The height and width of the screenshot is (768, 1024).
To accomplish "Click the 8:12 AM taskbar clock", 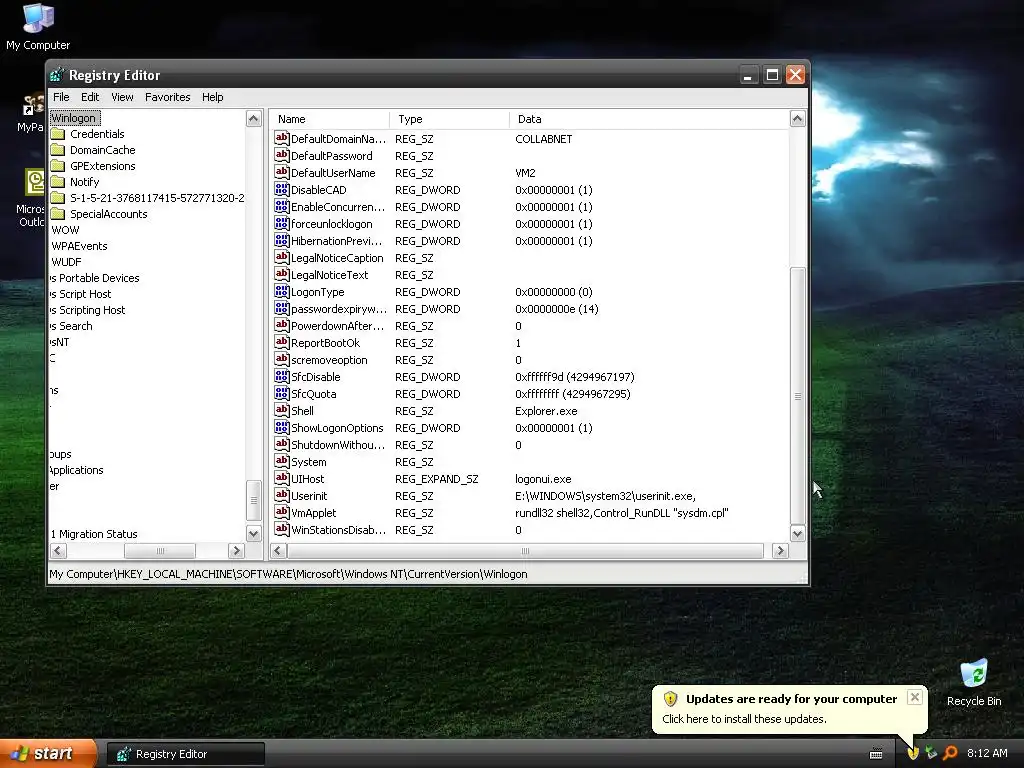I will (987, 753).
